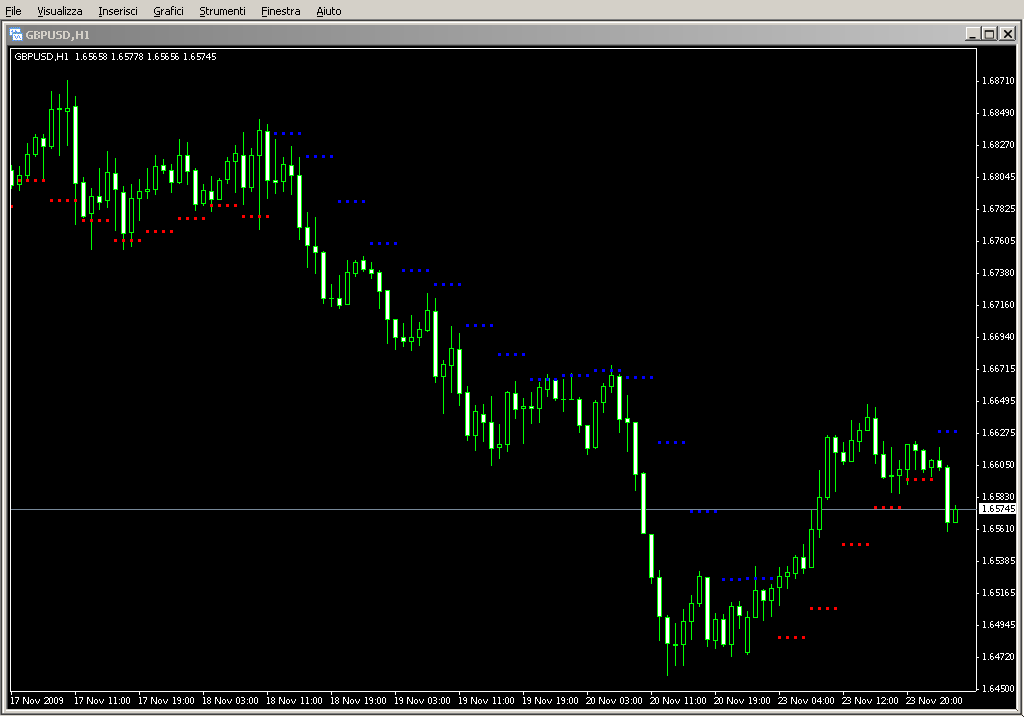Click the GBPUSD,H1 chart window icon
1024x717 pixels.
[16, 34]
